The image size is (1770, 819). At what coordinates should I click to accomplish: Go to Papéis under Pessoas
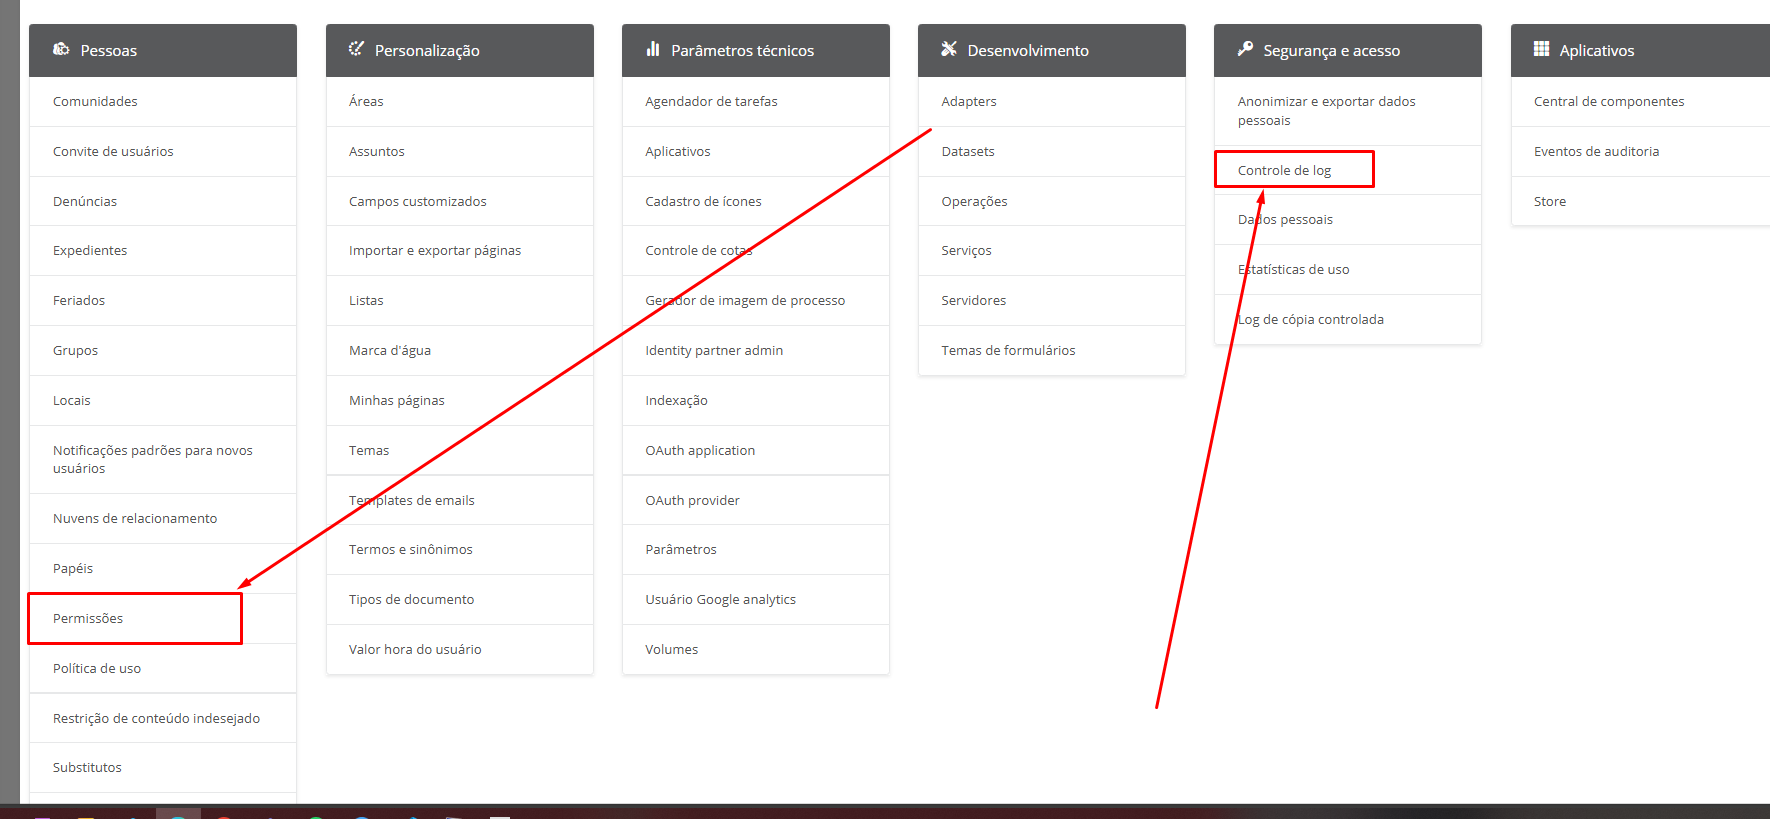point(73,568)
